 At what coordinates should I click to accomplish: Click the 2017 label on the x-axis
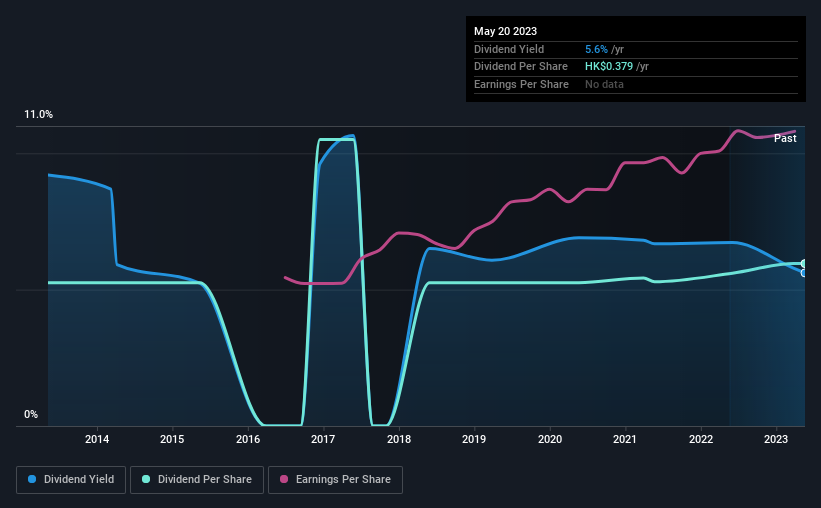[323, 439]
